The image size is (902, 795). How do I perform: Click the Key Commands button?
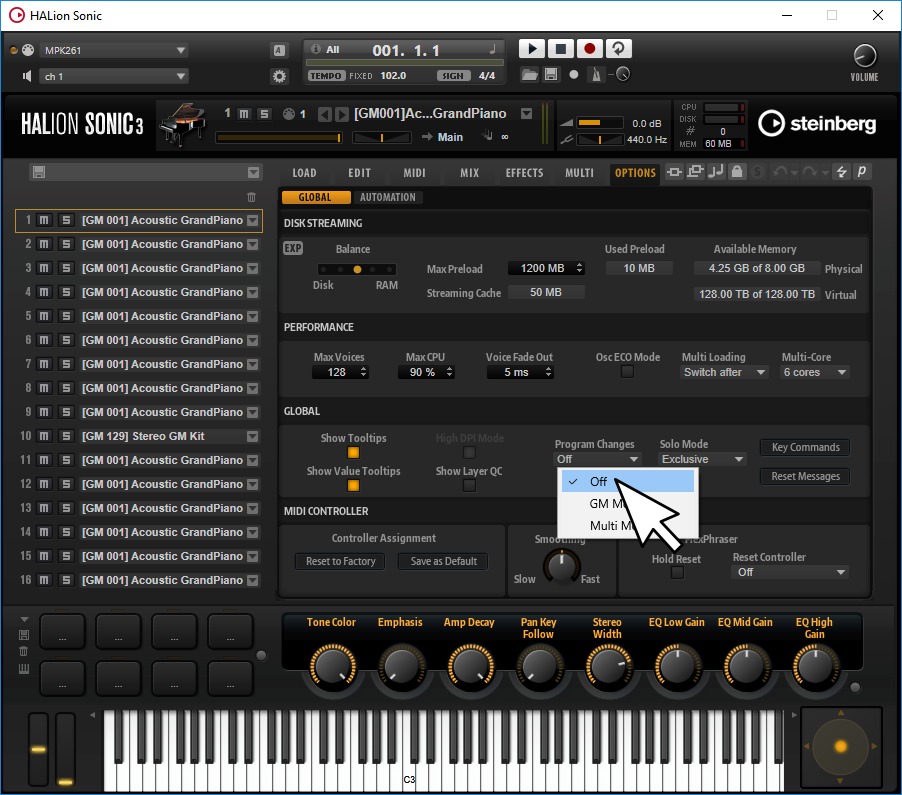805,448
